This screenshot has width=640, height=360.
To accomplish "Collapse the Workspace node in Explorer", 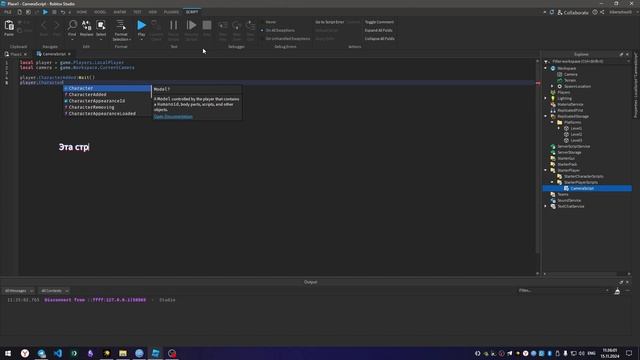I will (546, 69).
